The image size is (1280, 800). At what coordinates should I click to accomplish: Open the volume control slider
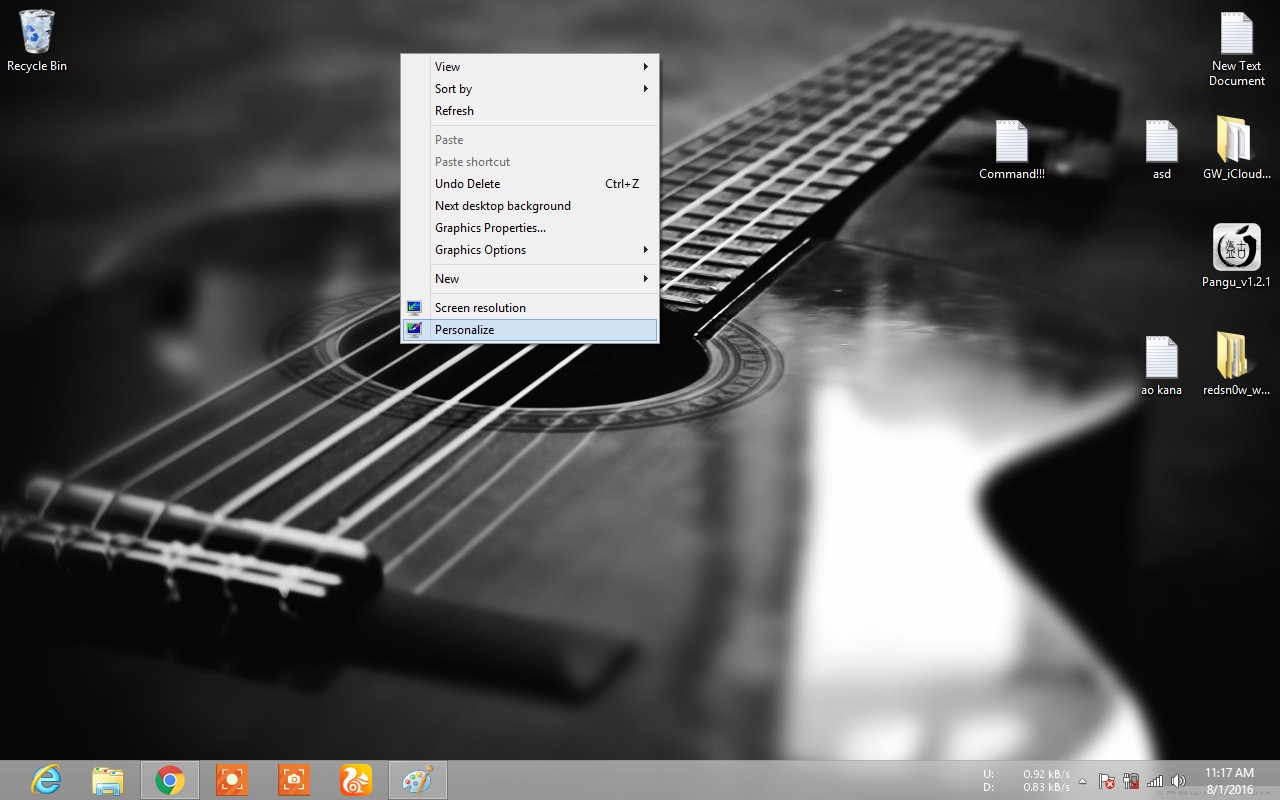click(x=1179, y=780)
